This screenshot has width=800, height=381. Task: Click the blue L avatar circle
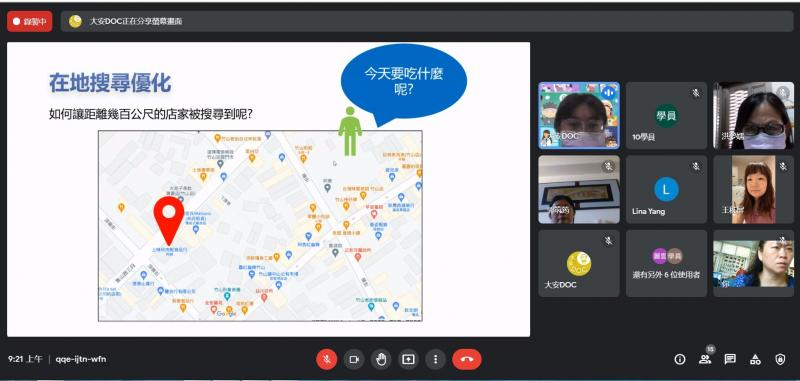[666, 189]
